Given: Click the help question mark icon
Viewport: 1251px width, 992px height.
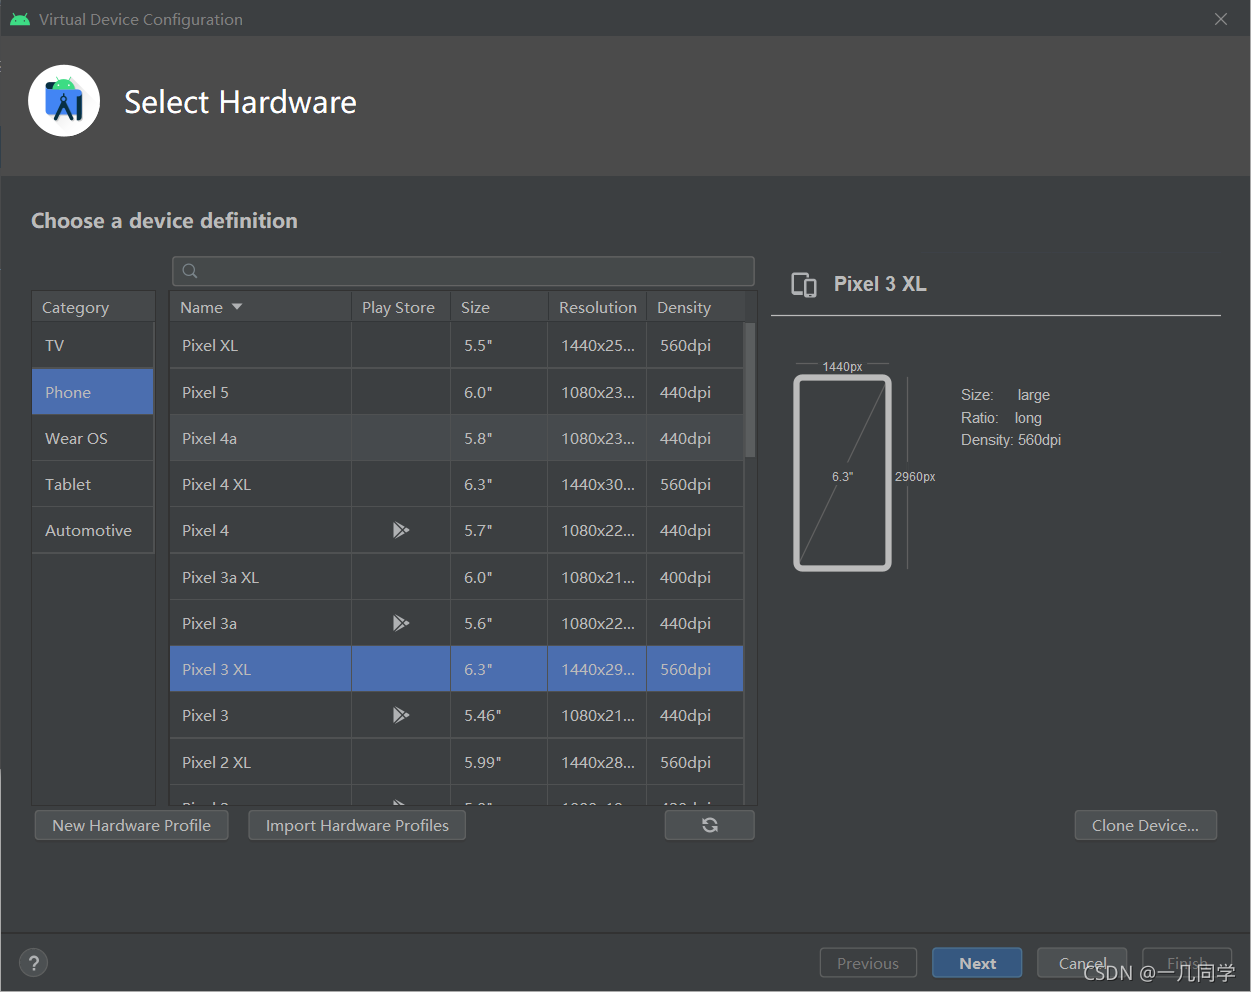Looking at the screenshot, I should tap(34, 963).
